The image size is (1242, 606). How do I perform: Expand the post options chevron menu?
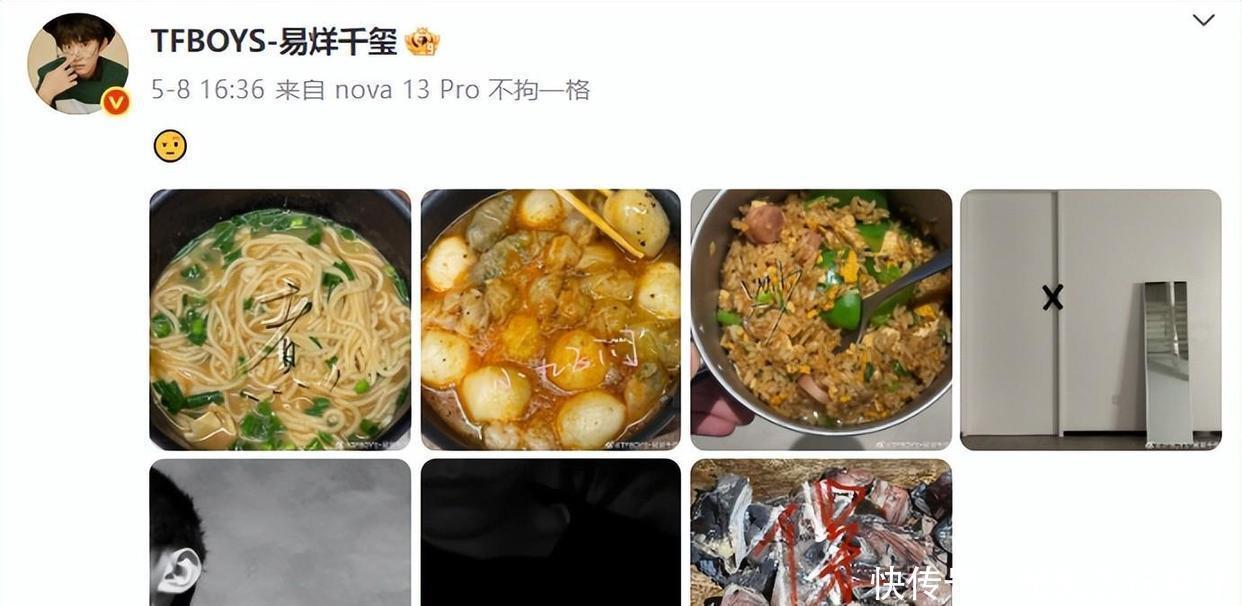click(1203, 20)
